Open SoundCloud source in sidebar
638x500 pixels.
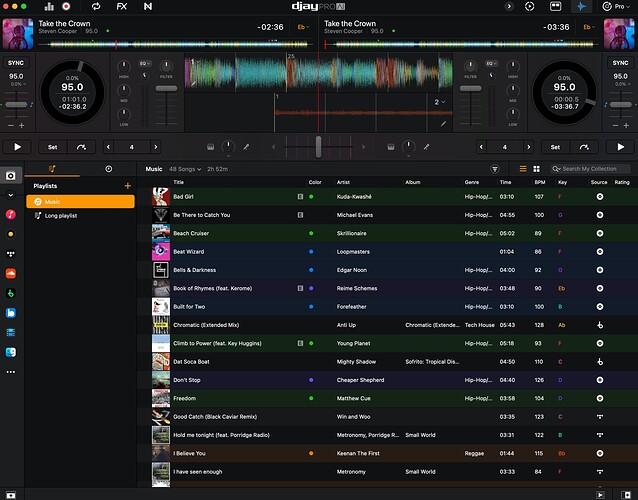point(11,273)
